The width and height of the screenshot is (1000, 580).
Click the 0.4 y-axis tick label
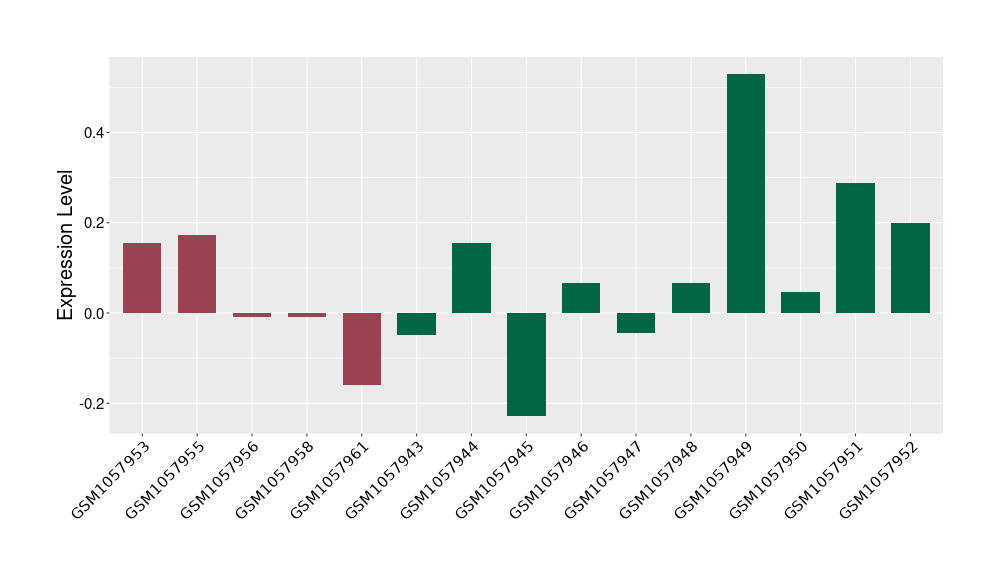click(94, 133)
